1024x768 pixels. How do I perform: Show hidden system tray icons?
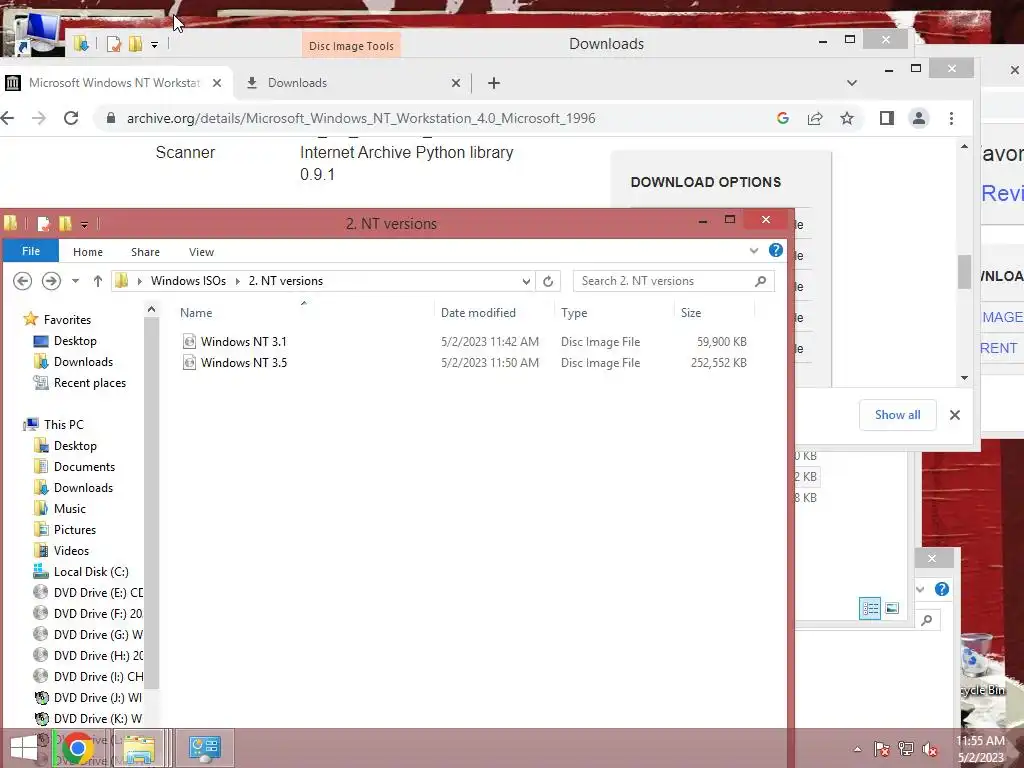pyautogui.click(x=857, y=749)
